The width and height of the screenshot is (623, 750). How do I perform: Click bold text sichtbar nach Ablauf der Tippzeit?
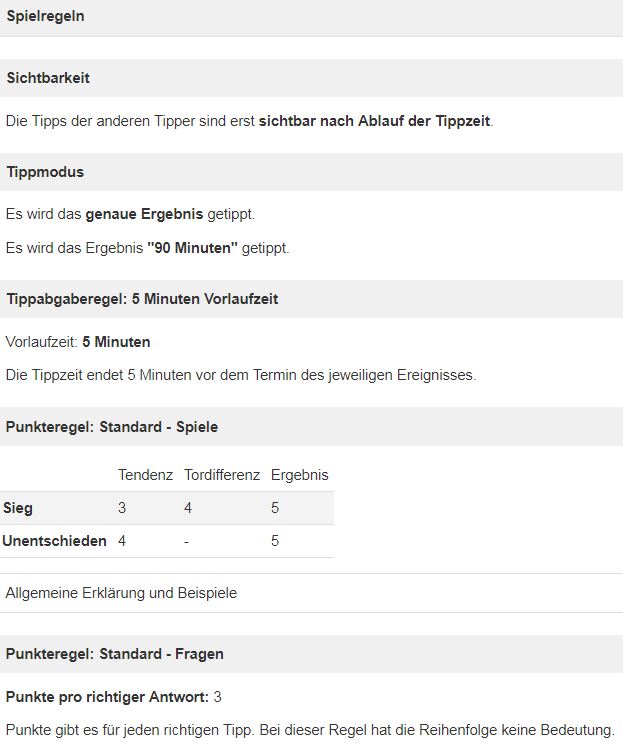375,121
